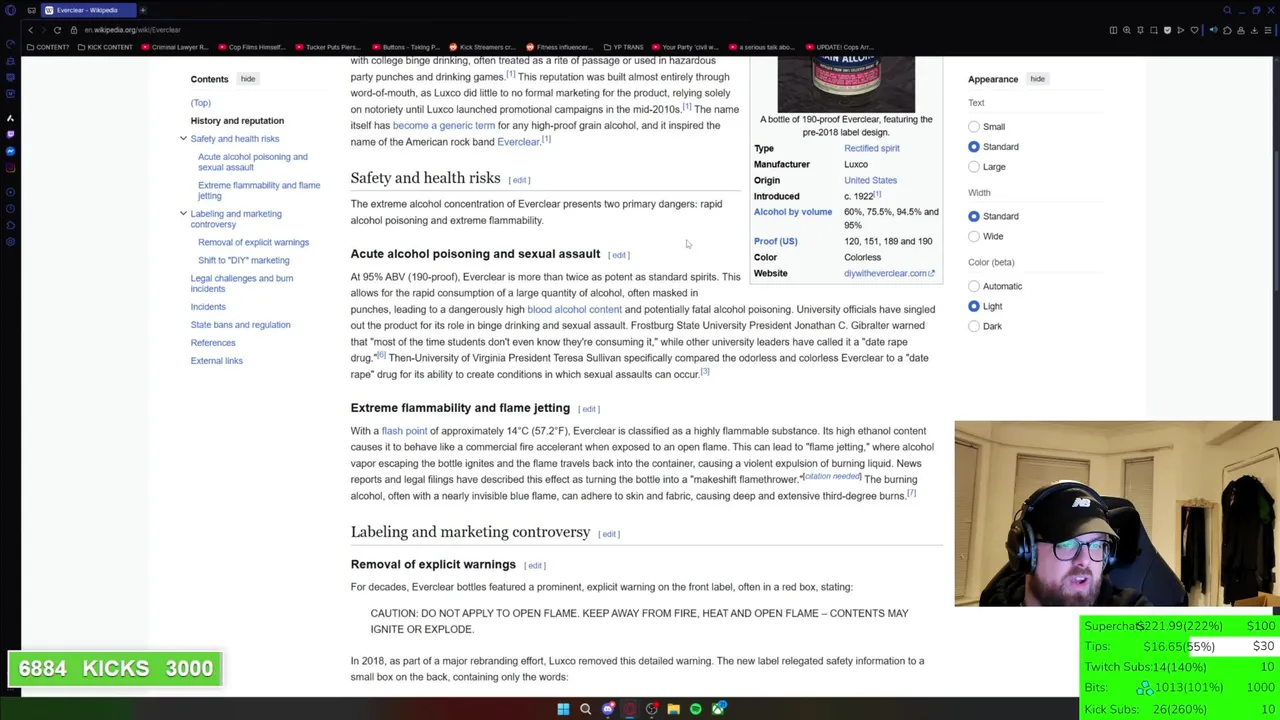This screenshot has height=720, width=1280.
Task: Open history clock icon in sidebar
Action: [x=10, y=209]
